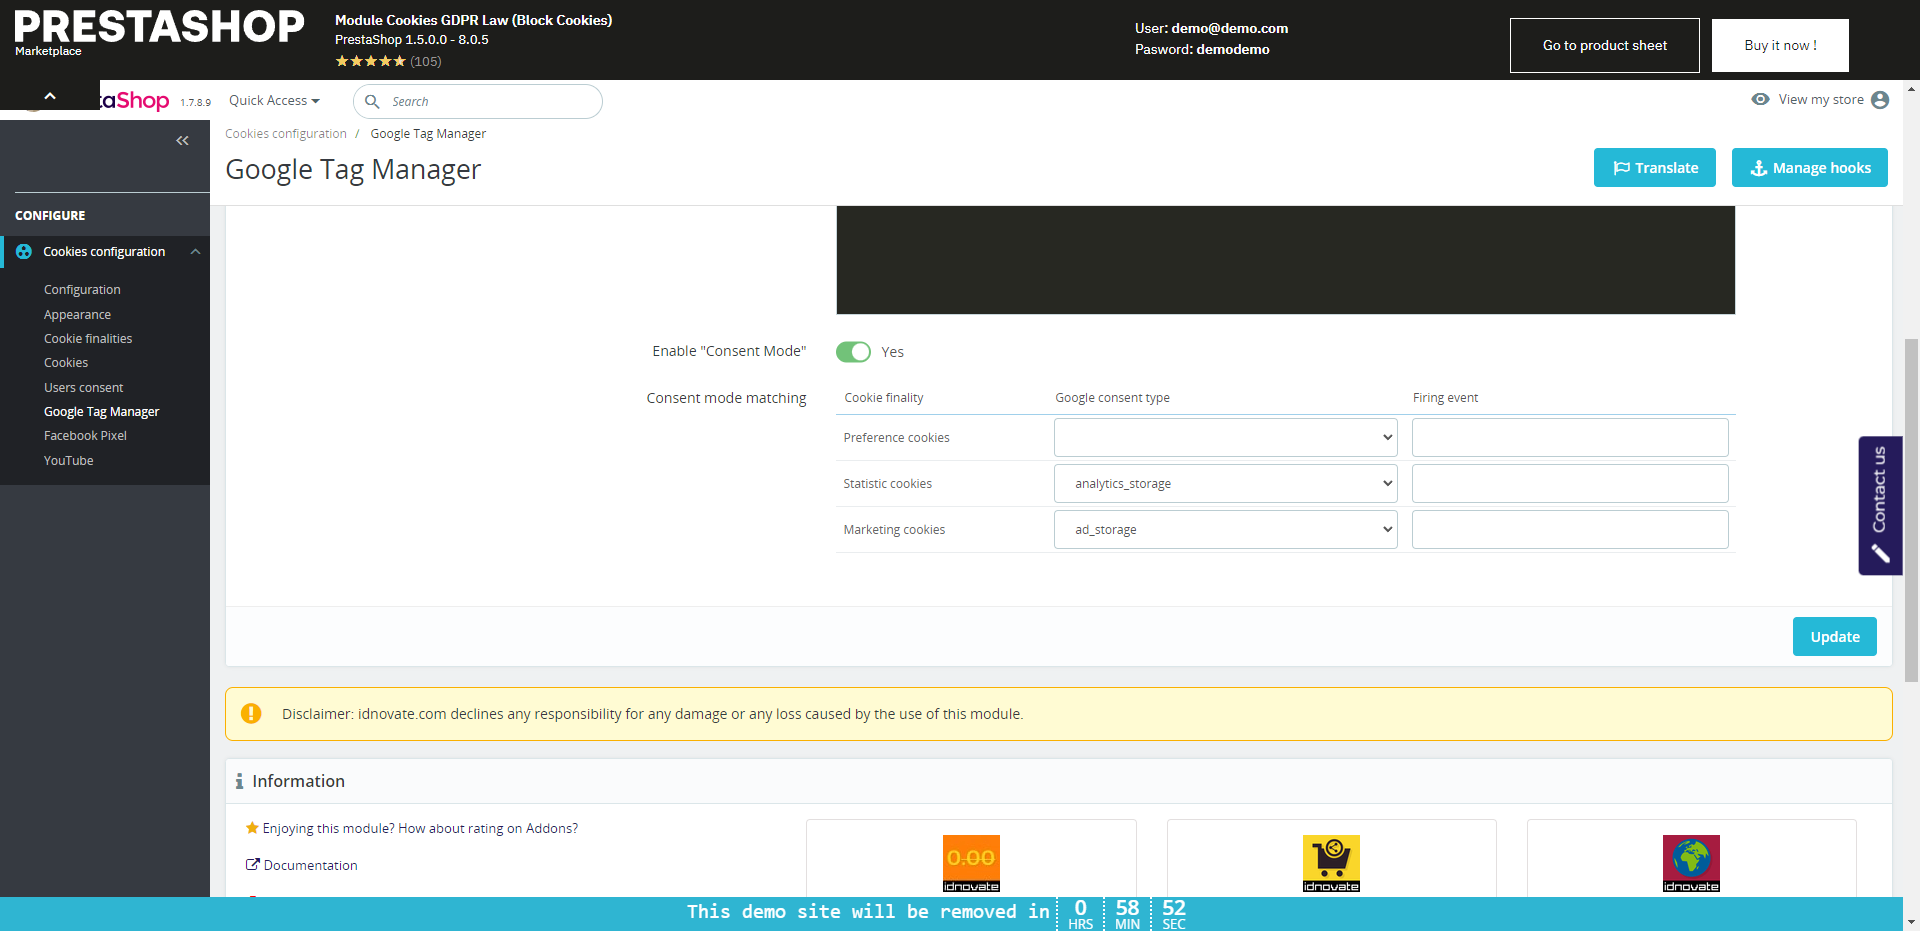Open Google consent type dropdown for Statistic cookies

tap(1225, 484)
